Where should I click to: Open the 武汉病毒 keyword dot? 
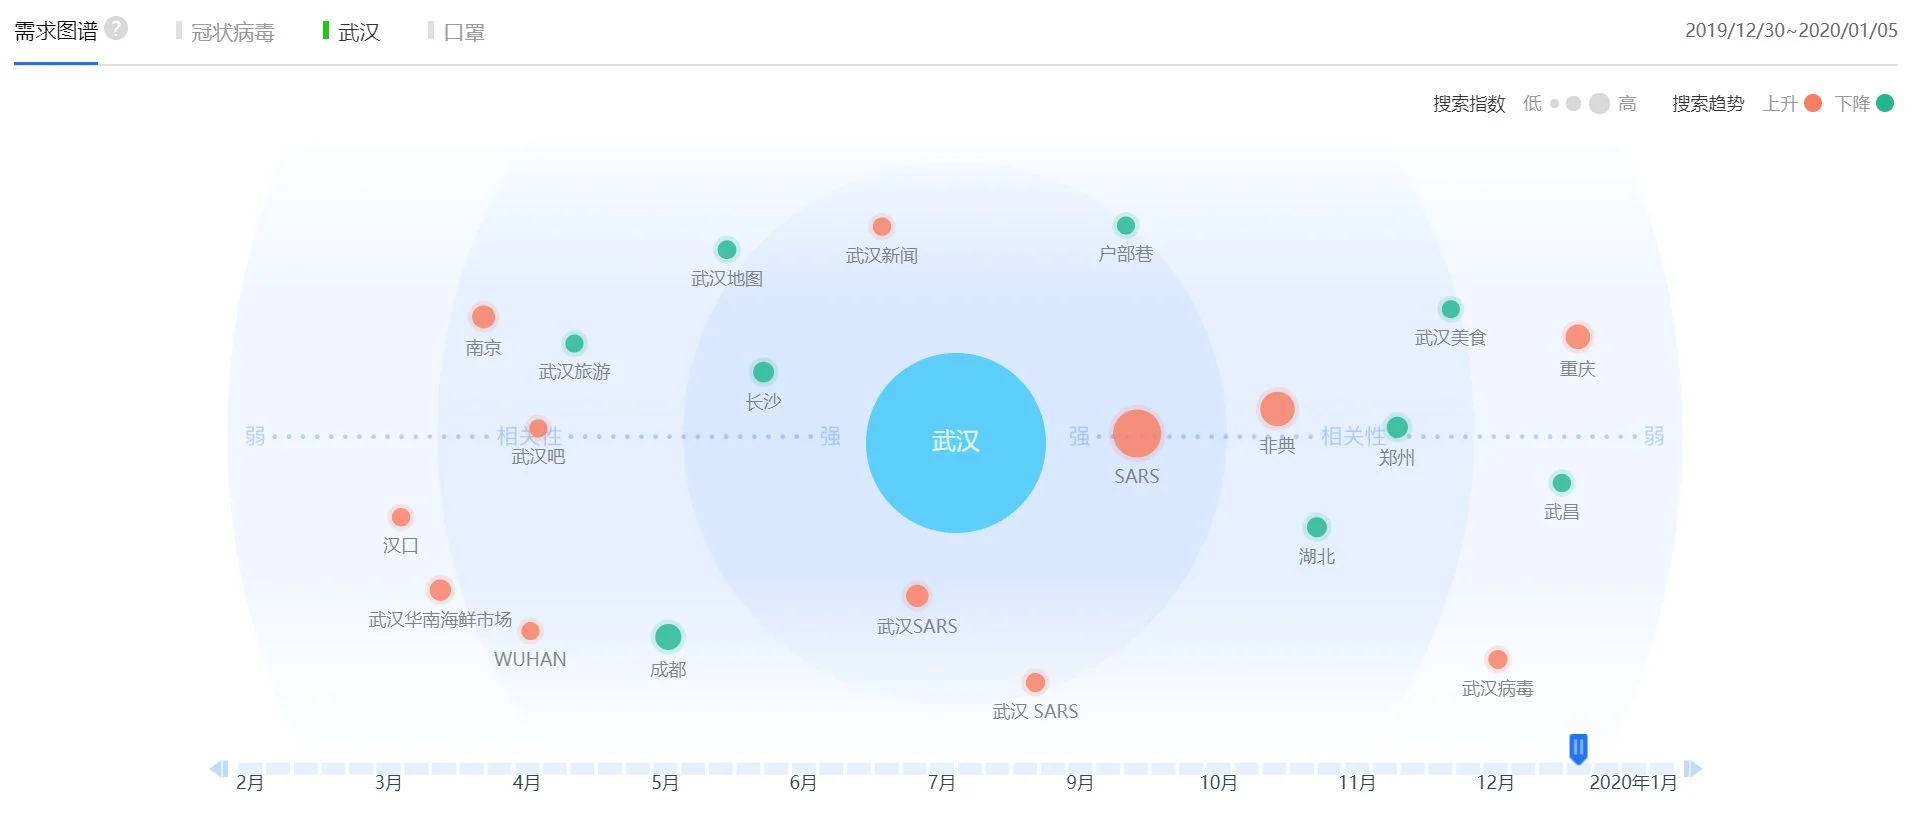pos(1497,659)
